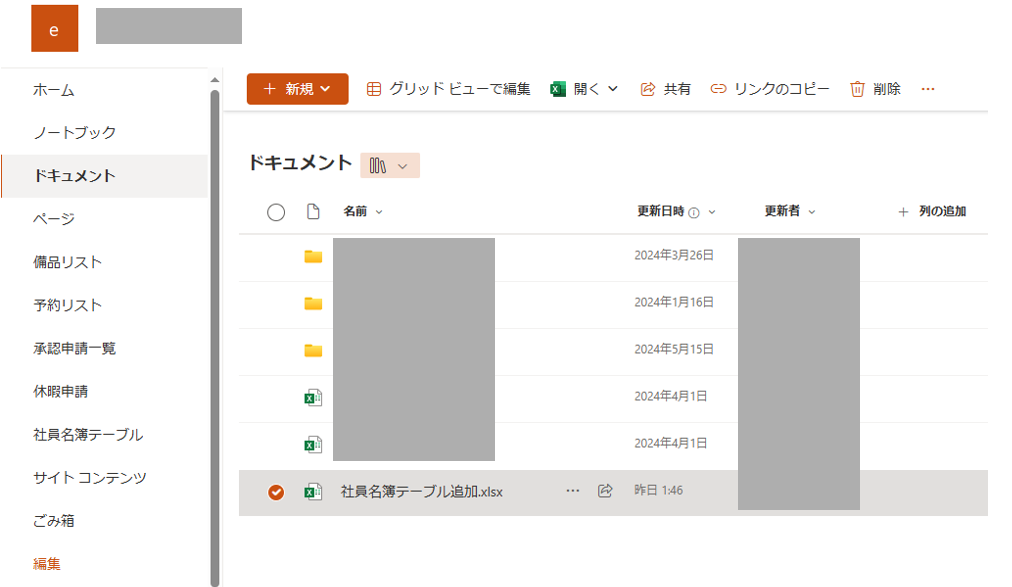
Task: Click the orange 'e' site logo
Action: pos(54,28)
